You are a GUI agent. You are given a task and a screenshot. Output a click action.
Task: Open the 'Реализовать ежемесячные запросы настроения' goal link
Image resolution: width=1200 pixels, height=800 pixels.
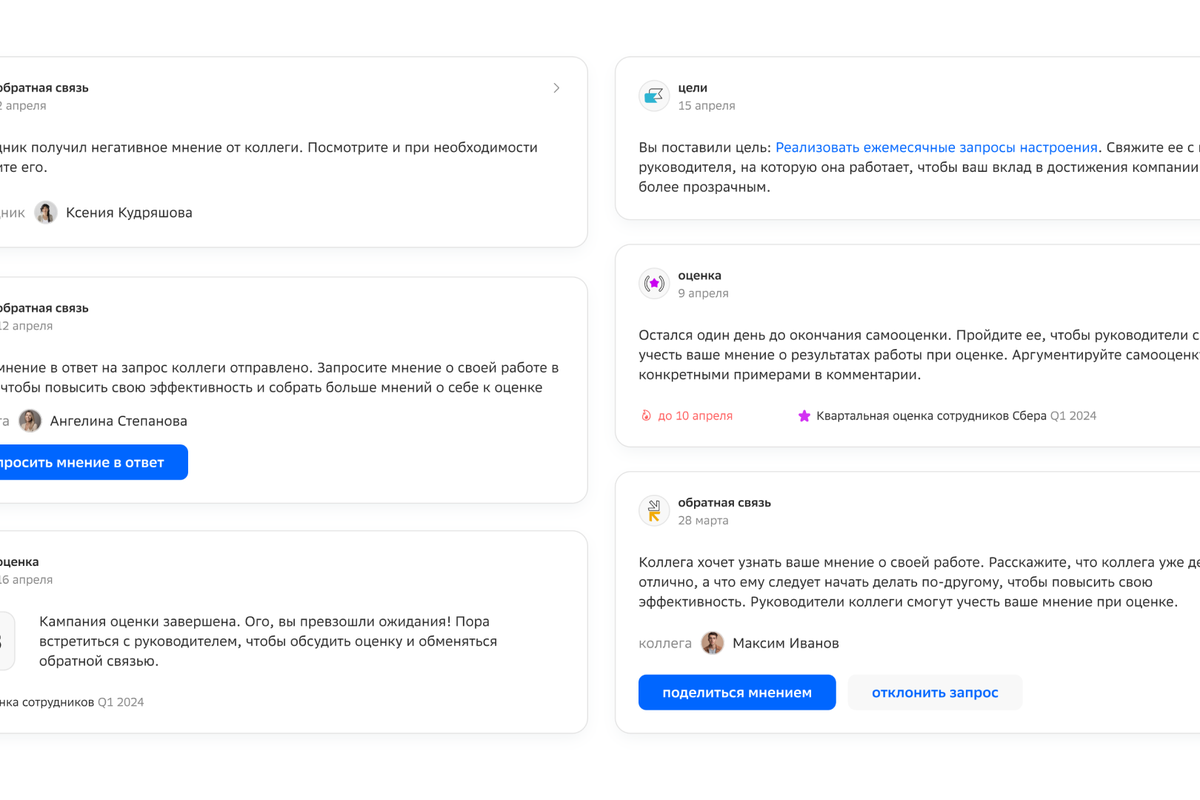[x=936, y=147]
